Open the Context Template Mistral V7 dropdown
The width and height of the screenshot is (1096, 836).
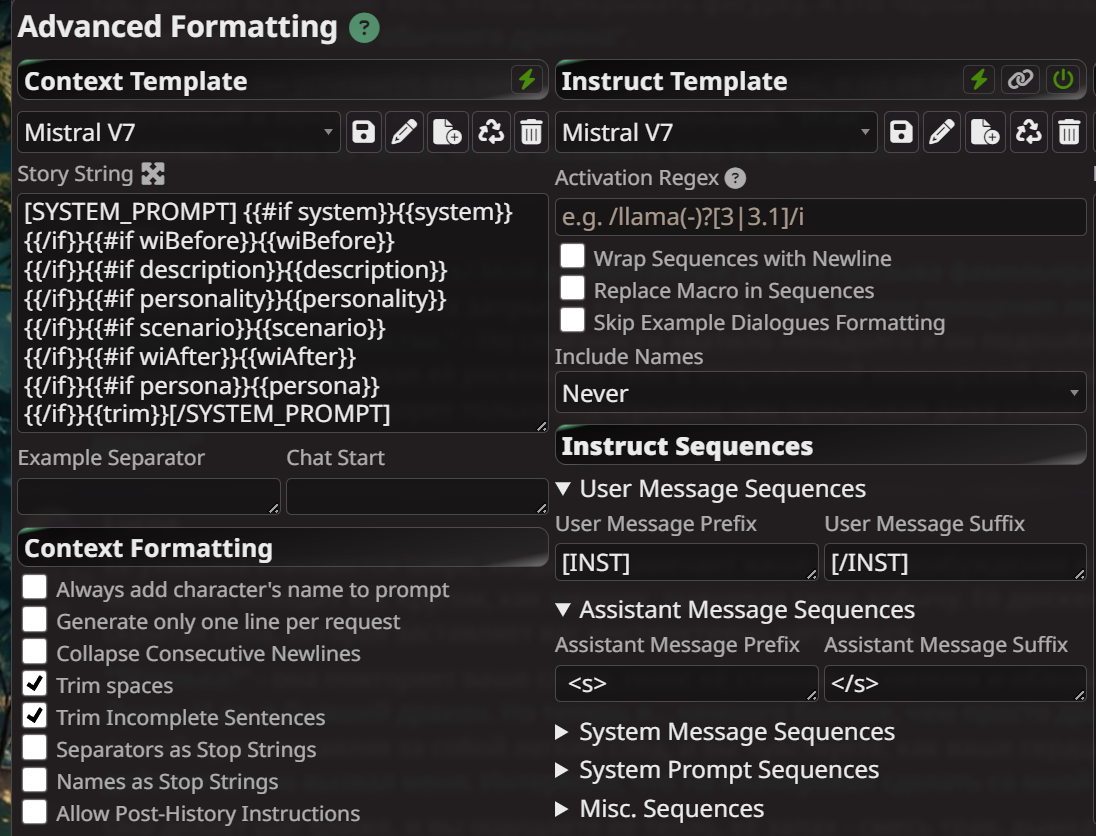[179, 132]
